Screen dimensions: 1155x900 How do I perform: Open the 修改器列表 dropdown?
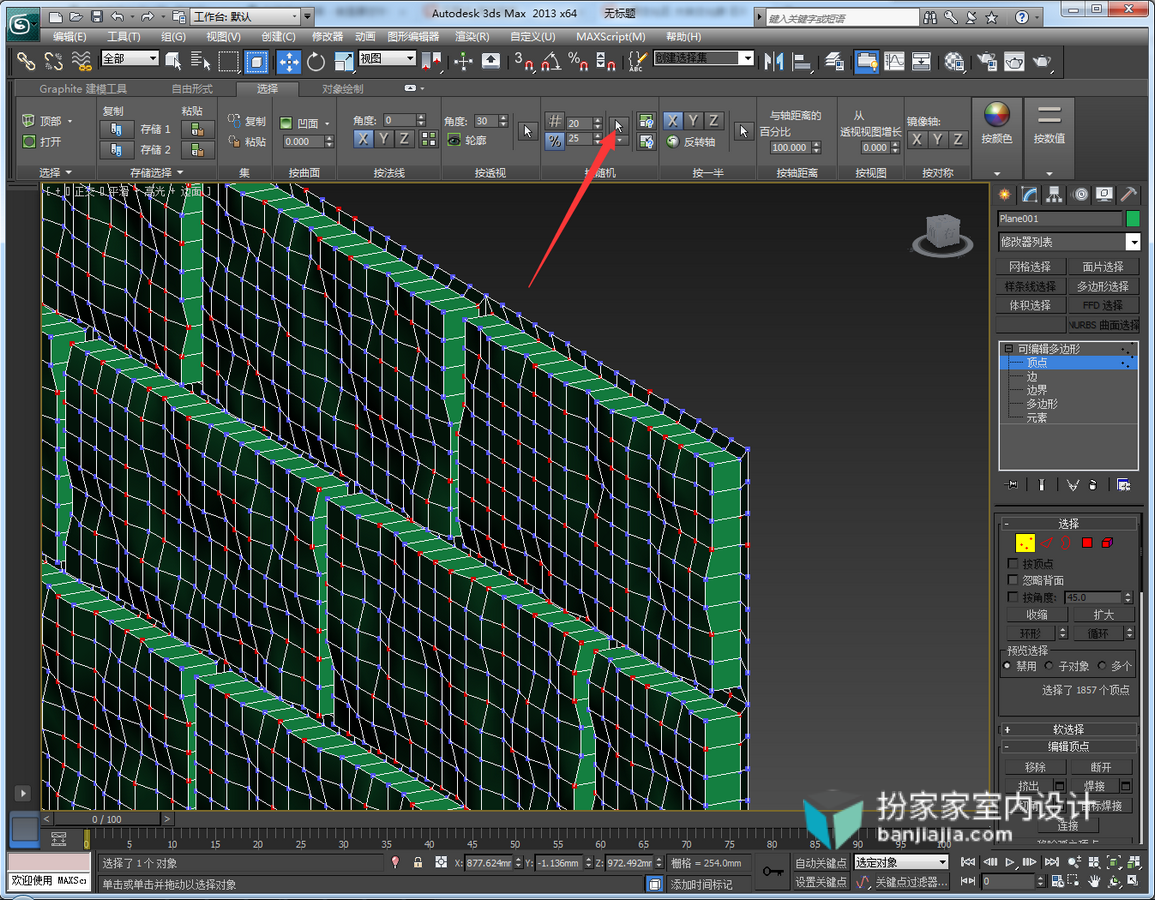[x=1069, y=242]
